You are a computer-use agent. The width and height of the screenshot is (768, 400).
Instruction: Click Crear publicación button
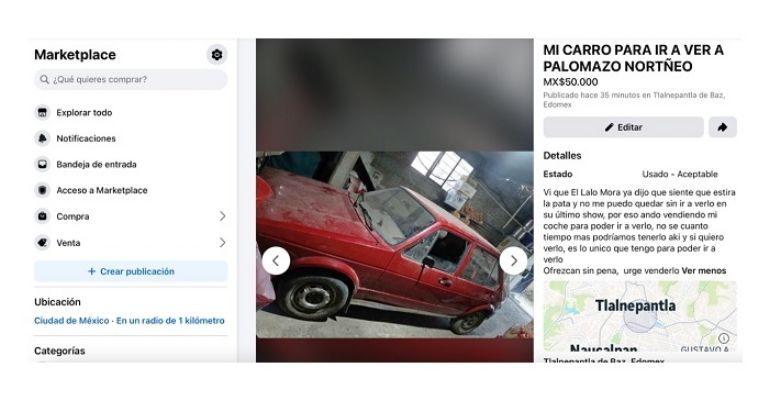click(131, 271)
